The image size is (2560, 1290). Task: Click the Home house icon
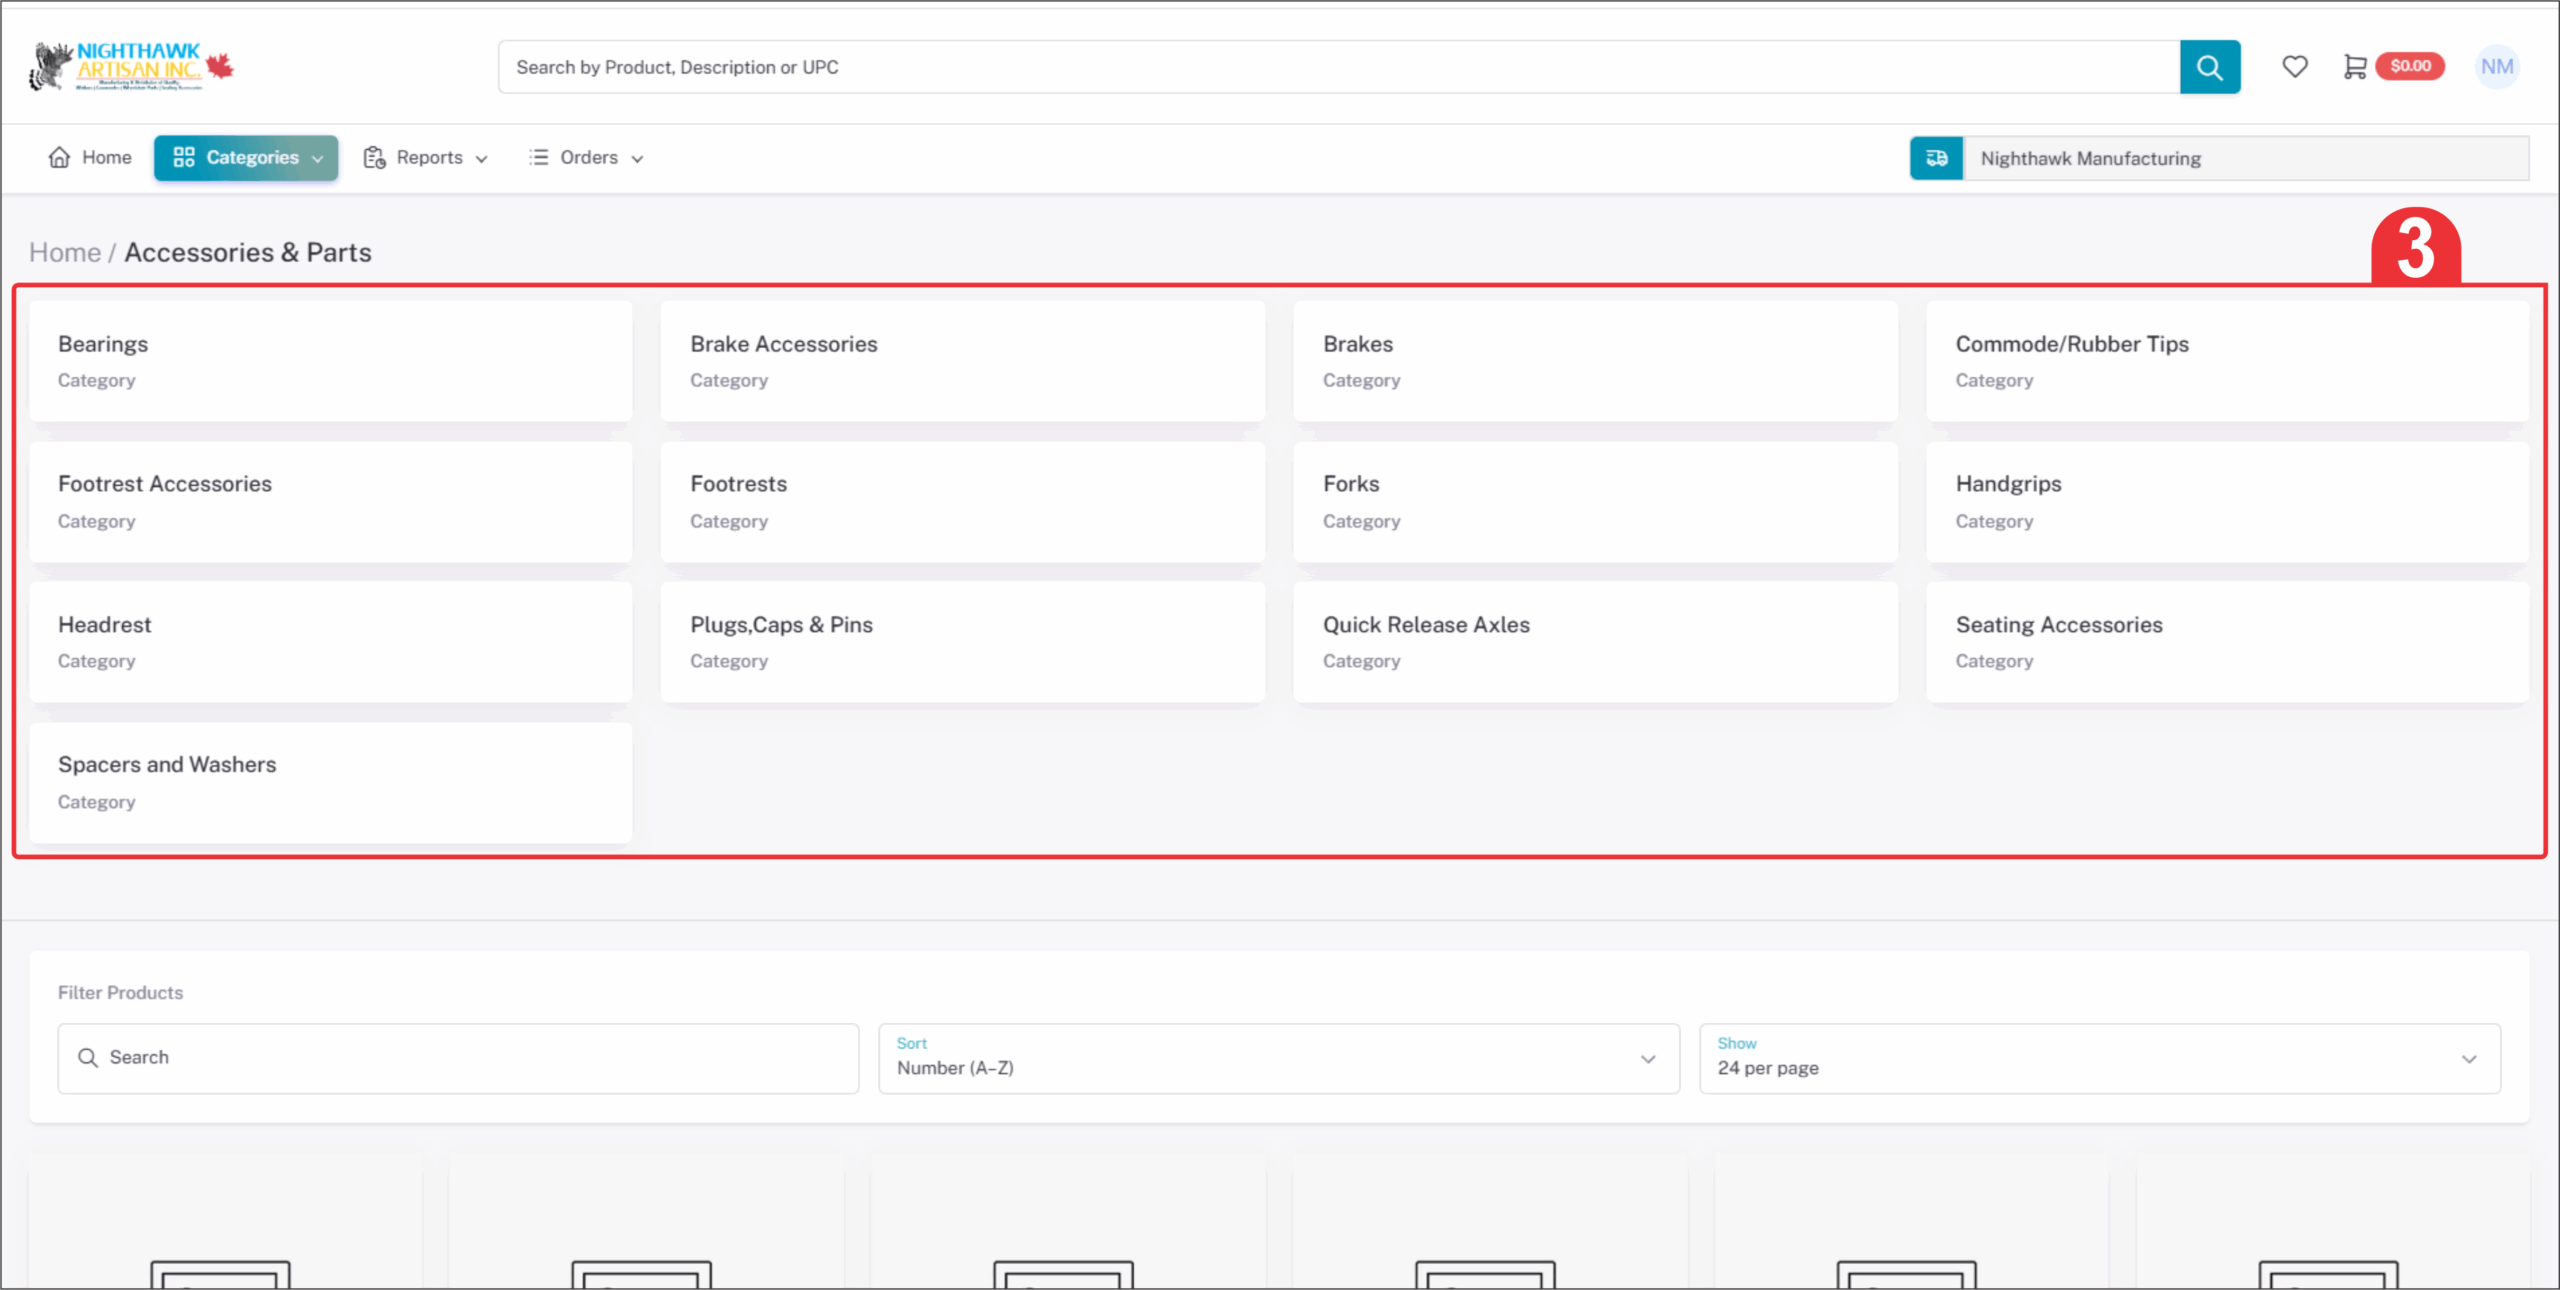pyautogui.click(x=59, y=157)
